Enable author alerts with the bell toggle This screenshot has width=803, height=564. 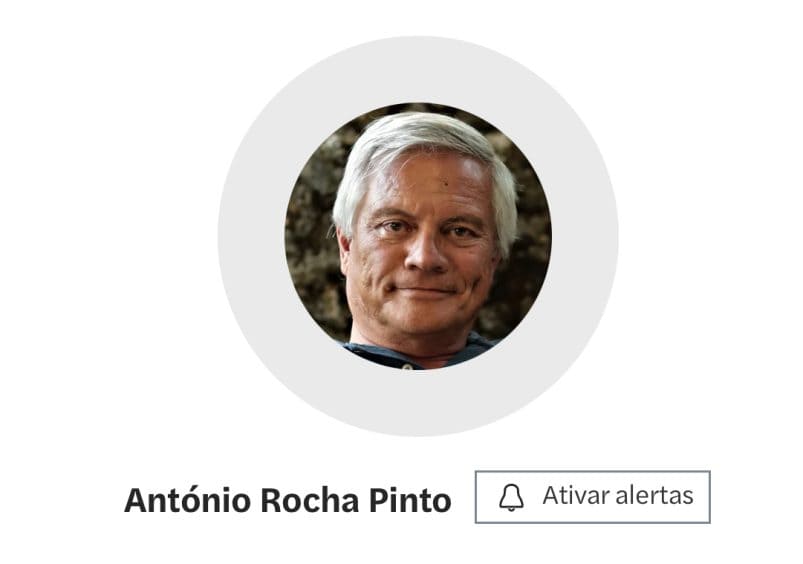point(511,497)
